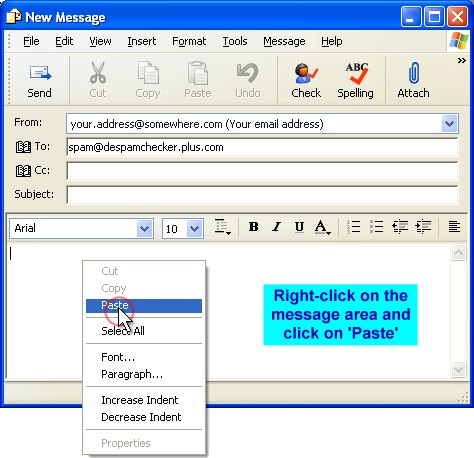Toggle underline formatting
Screen dimensions: 474x458
(x=299, y=227)
